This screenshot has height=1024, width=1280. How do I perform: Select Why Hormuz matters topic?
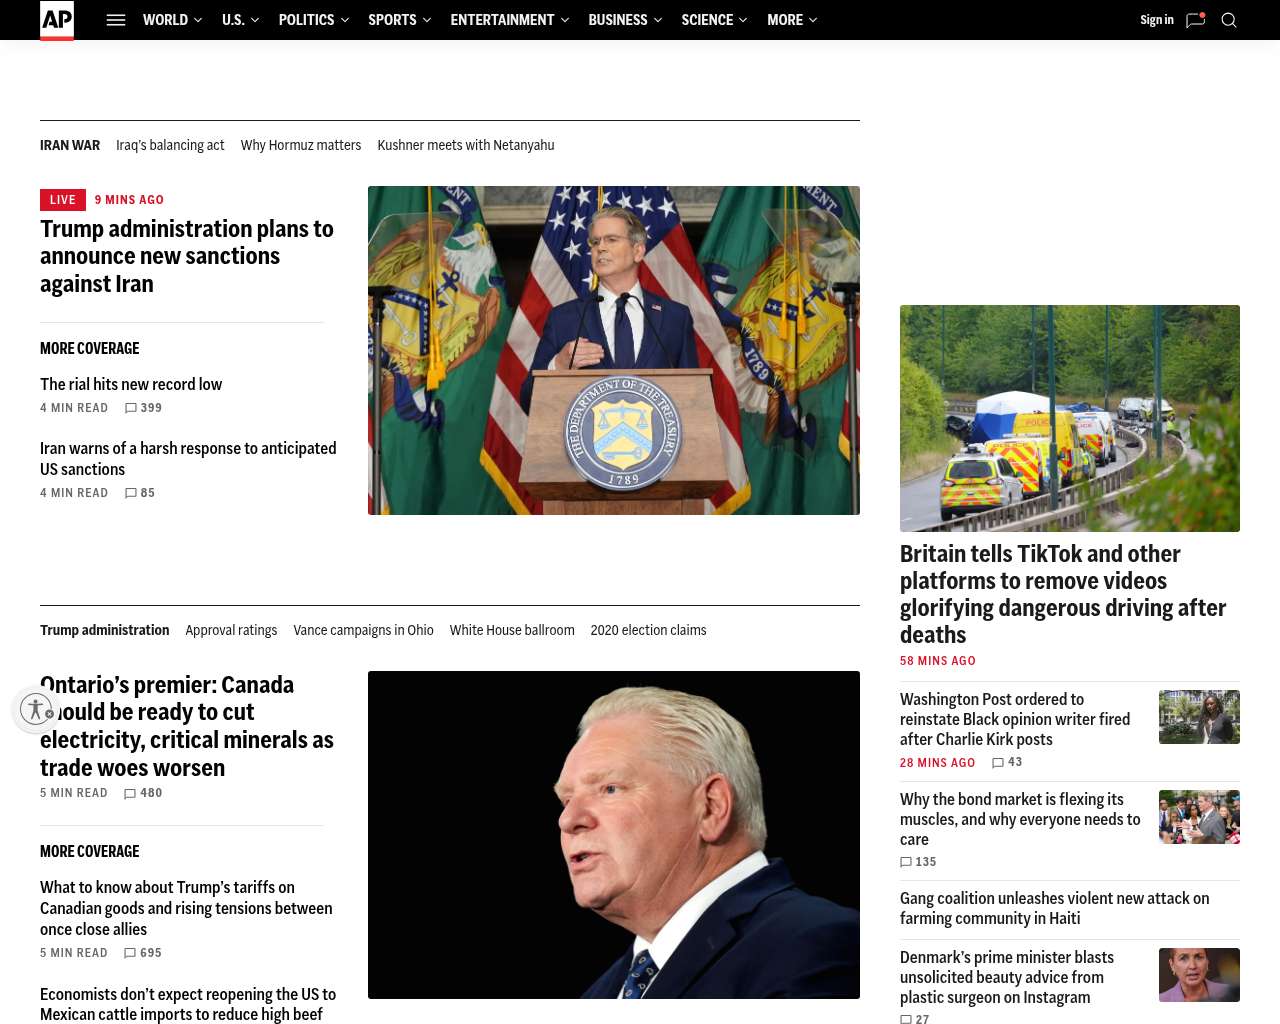point(301,145)
